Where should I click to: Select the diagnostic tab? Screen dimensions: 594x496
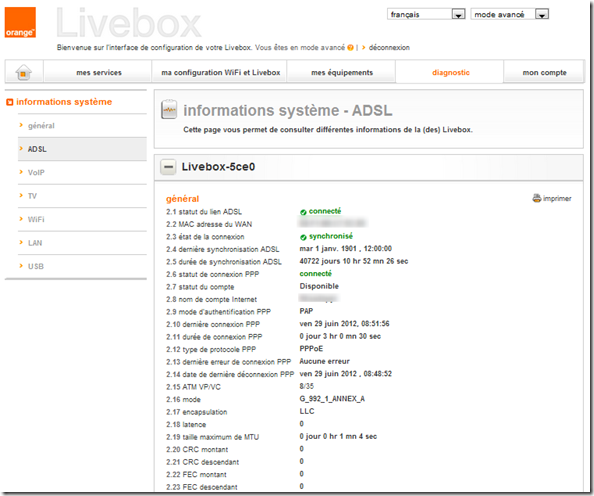451,72
